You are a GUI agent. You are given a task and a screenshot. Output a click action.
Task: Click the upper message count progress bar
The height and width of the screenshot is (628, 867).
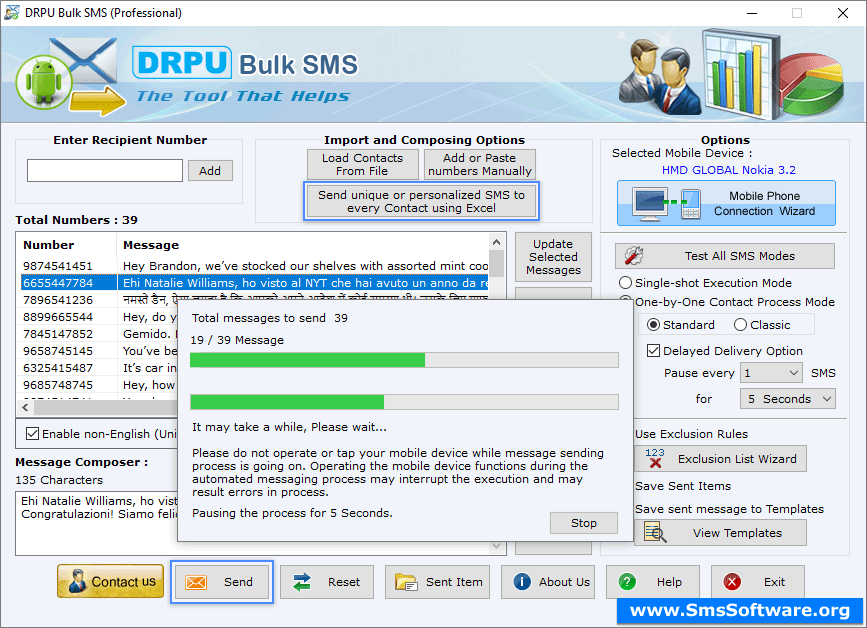tap(404, 360)
